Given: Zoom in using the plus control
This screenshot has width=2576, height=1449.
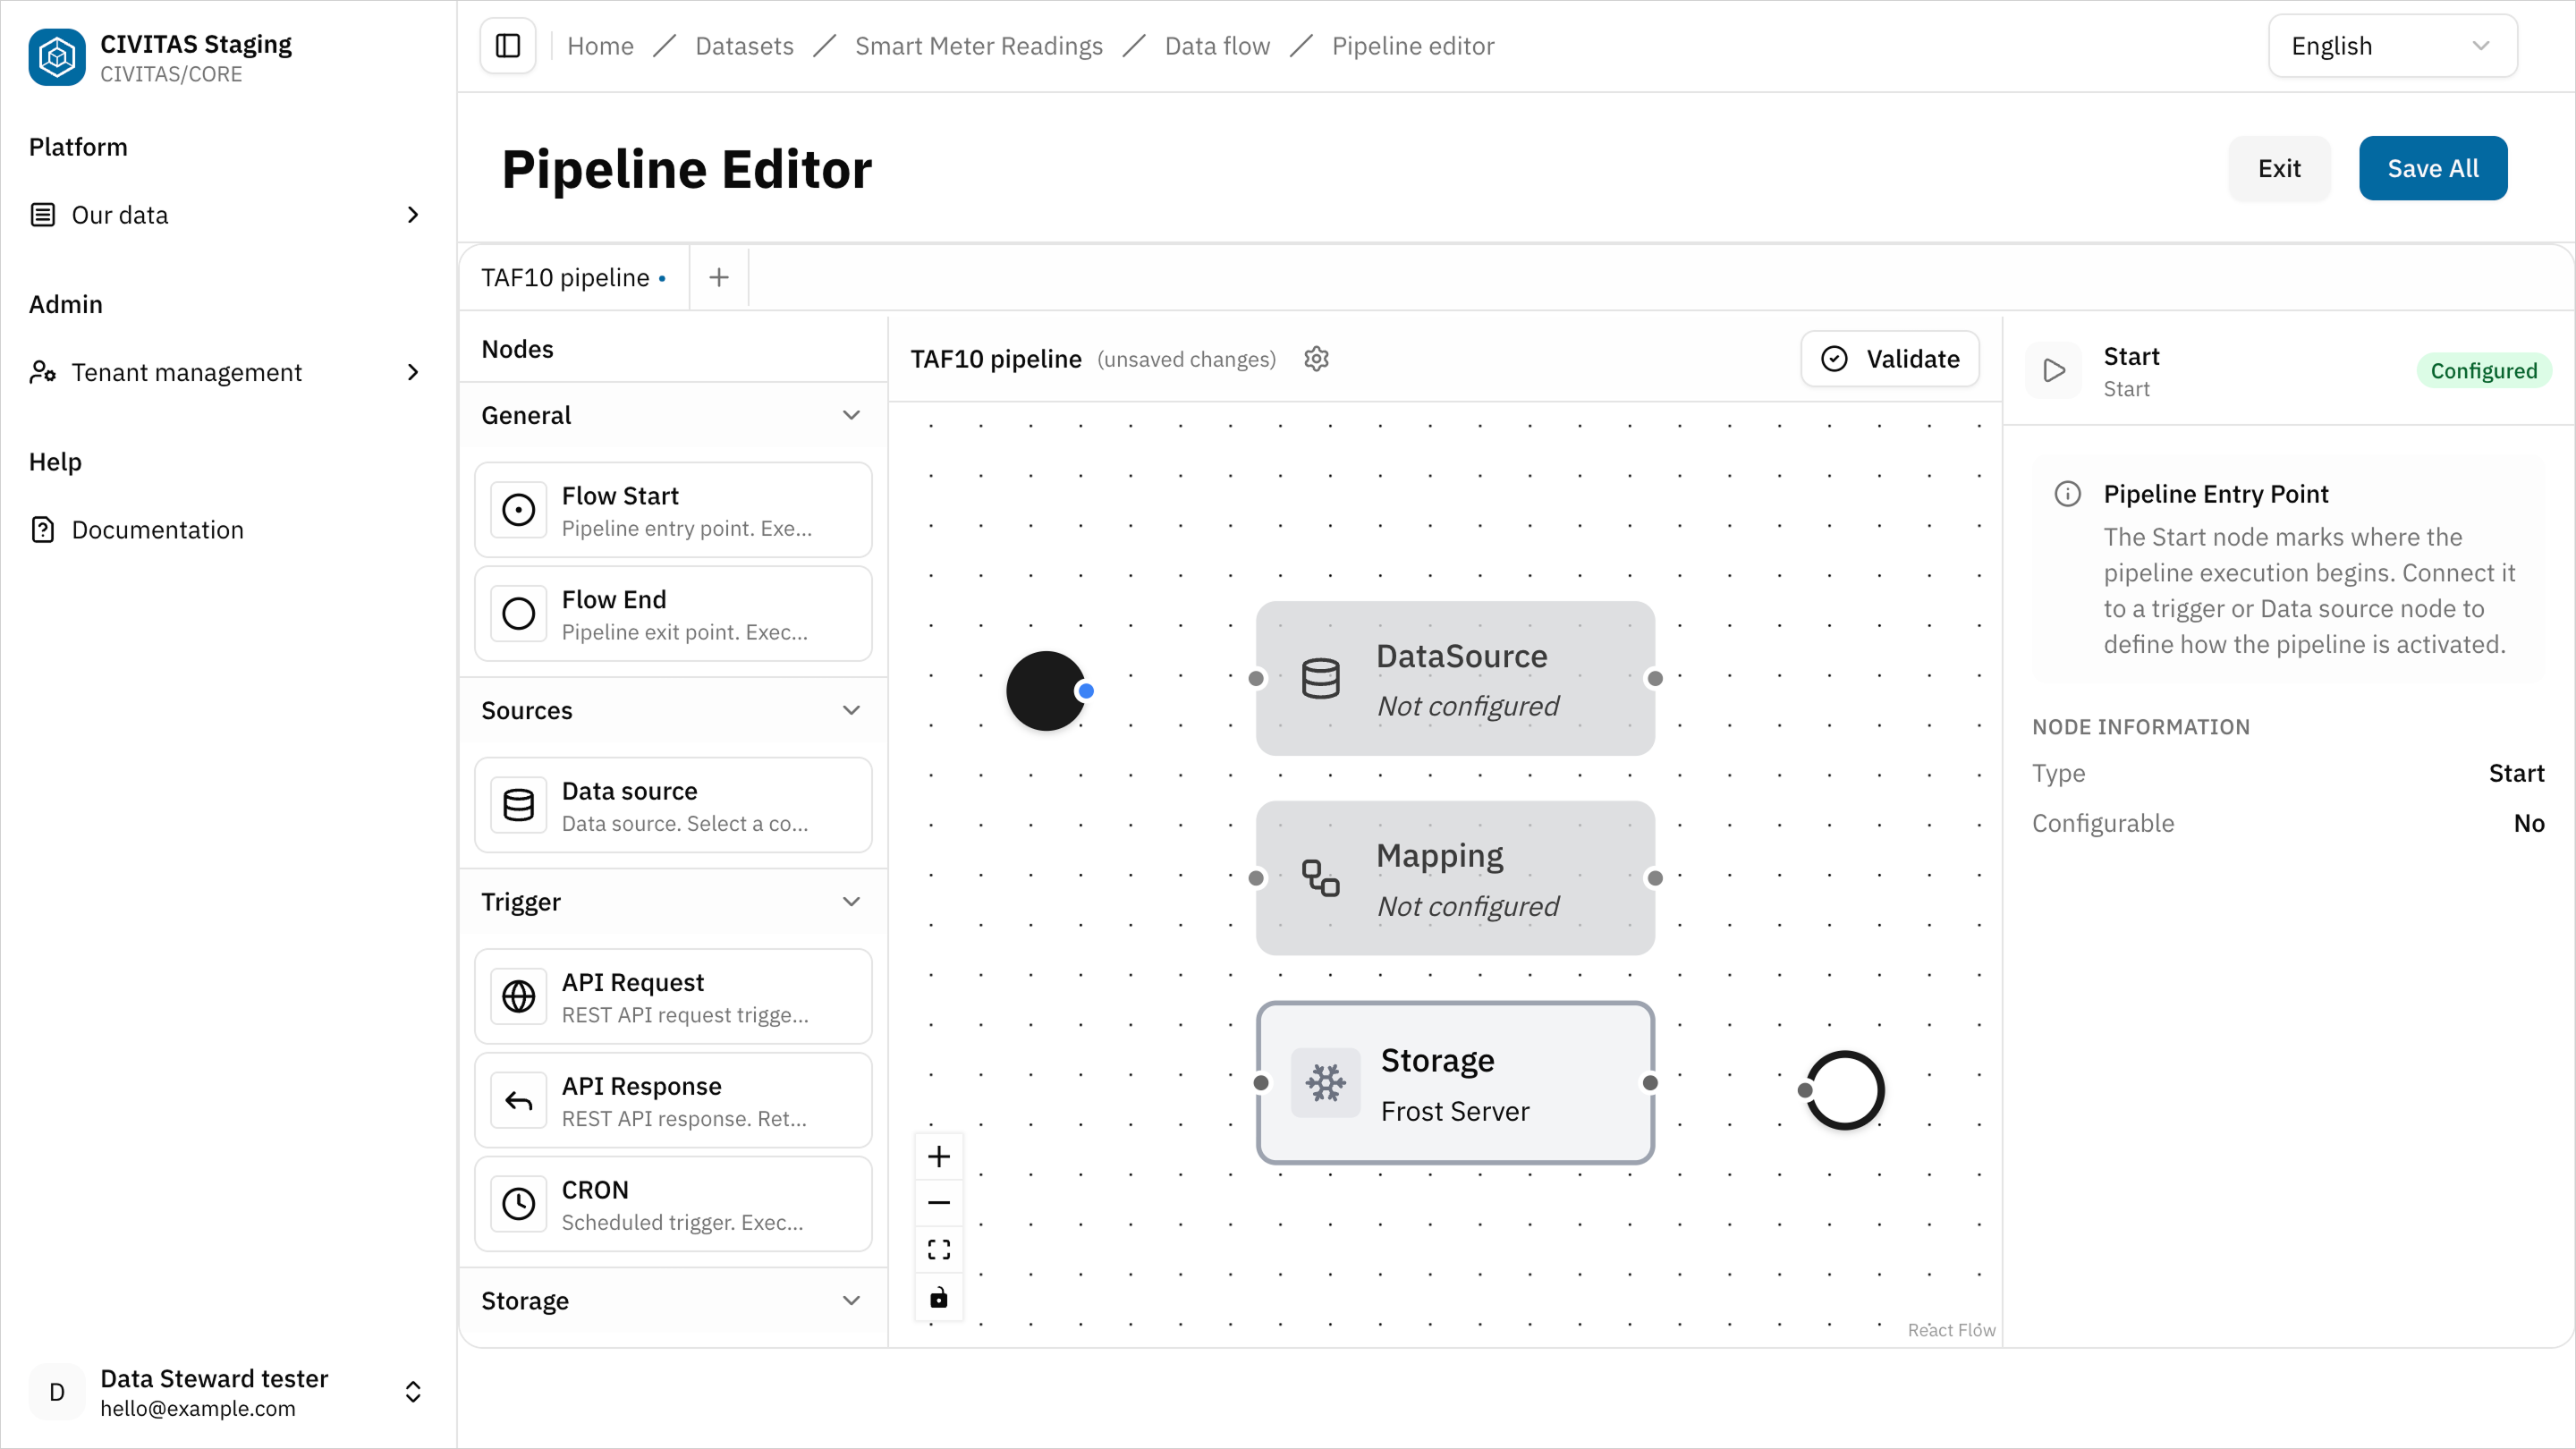Looking at the screenshot, I should coord(938,1156).
